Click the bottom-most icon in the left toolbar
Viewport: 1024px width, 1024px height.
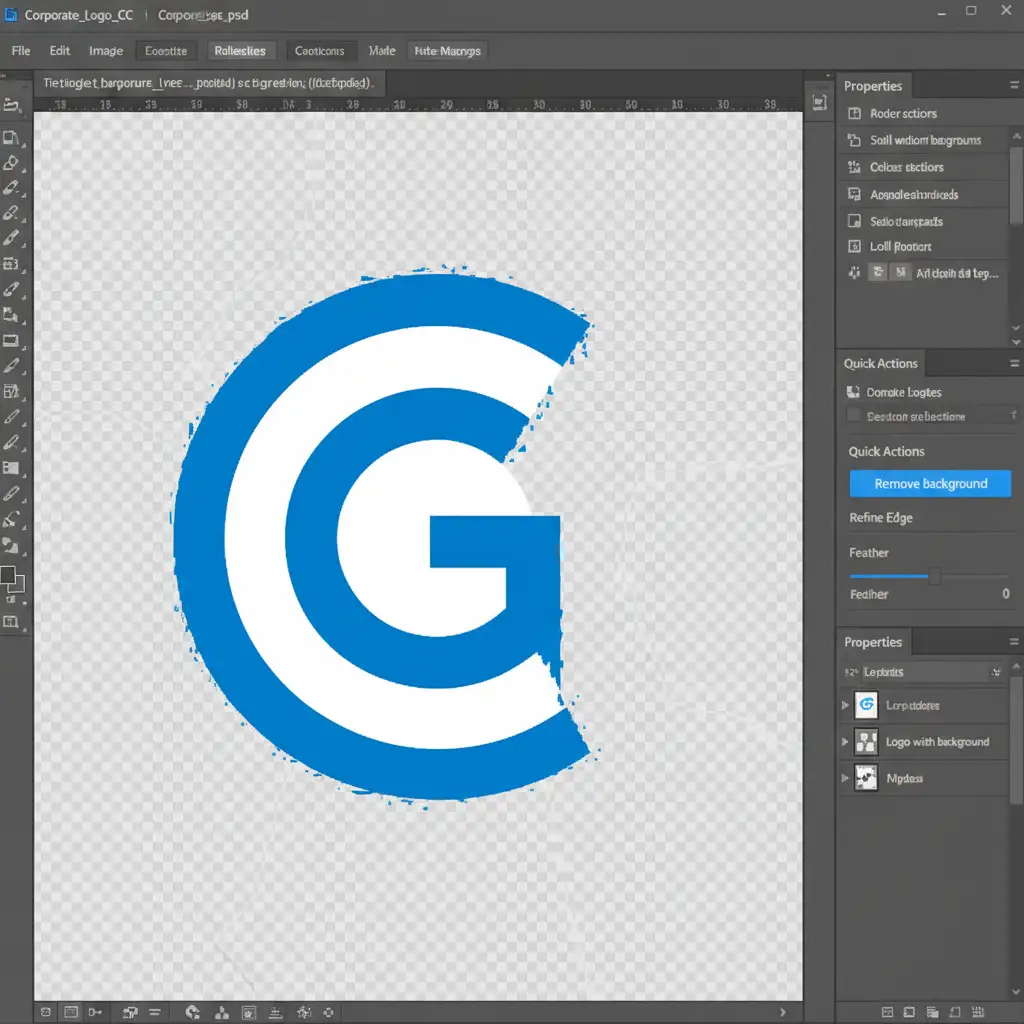[x=12, y=621]
